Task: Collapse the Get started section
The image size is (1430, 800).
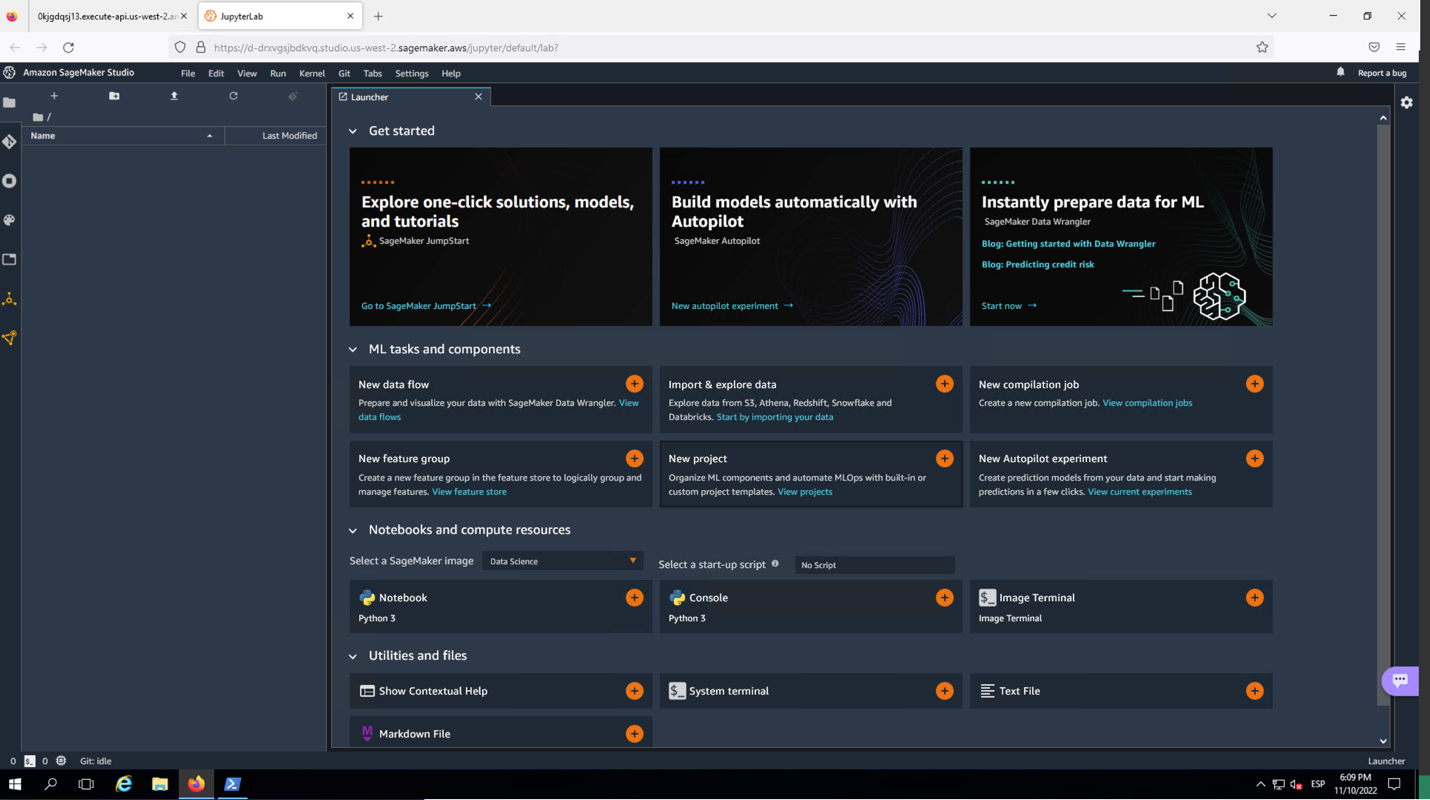Action: (353, 131)
